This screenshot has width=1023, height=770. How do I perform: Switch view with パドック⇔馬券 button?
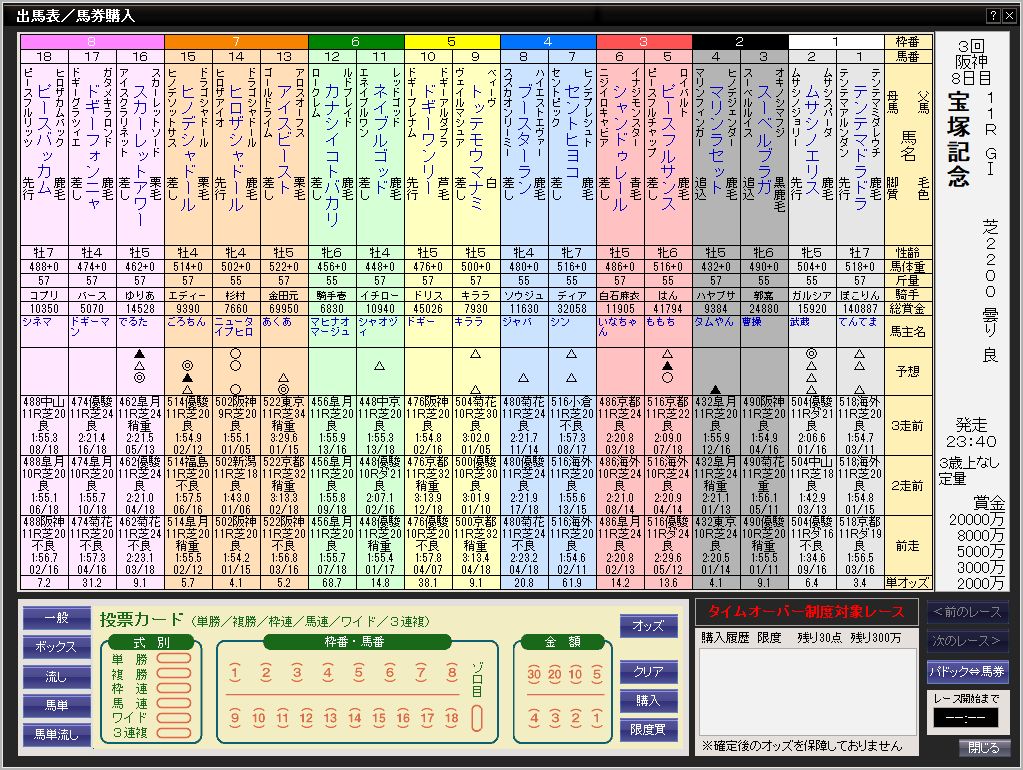pyautogui.click(x=968, y=671)
